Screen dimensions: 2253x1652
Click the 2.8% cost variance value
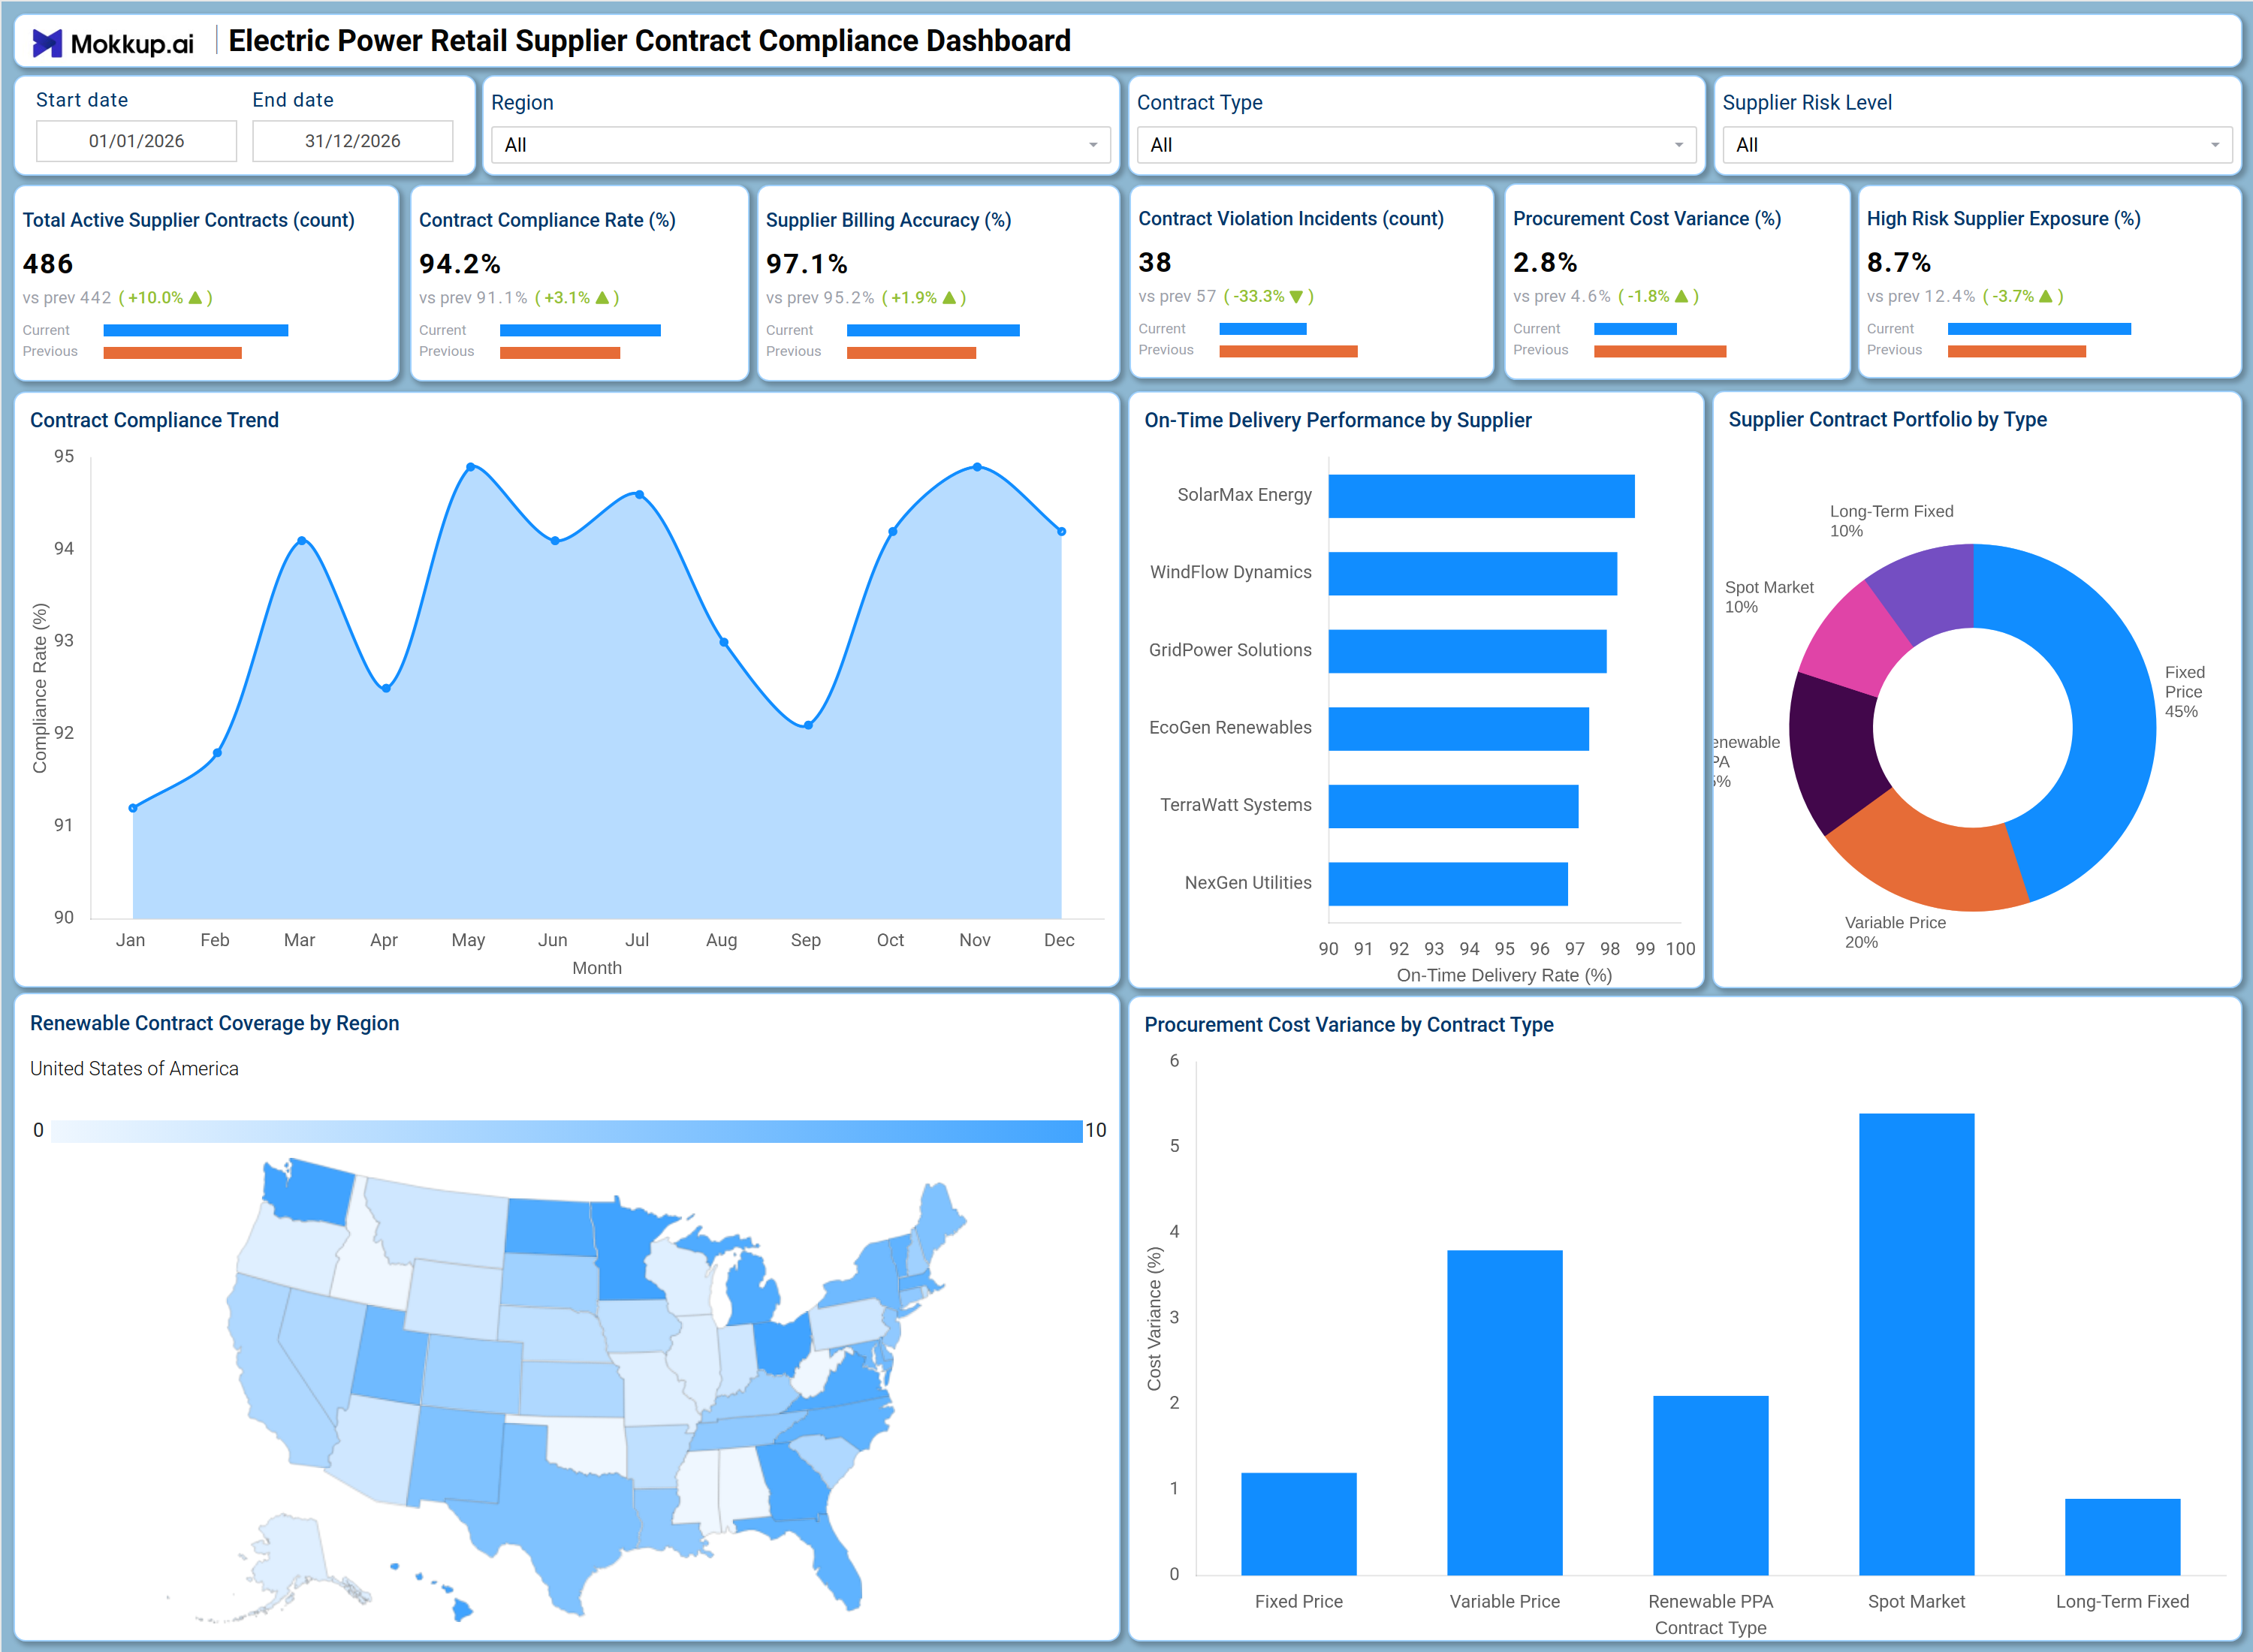tap(1545, 262)
